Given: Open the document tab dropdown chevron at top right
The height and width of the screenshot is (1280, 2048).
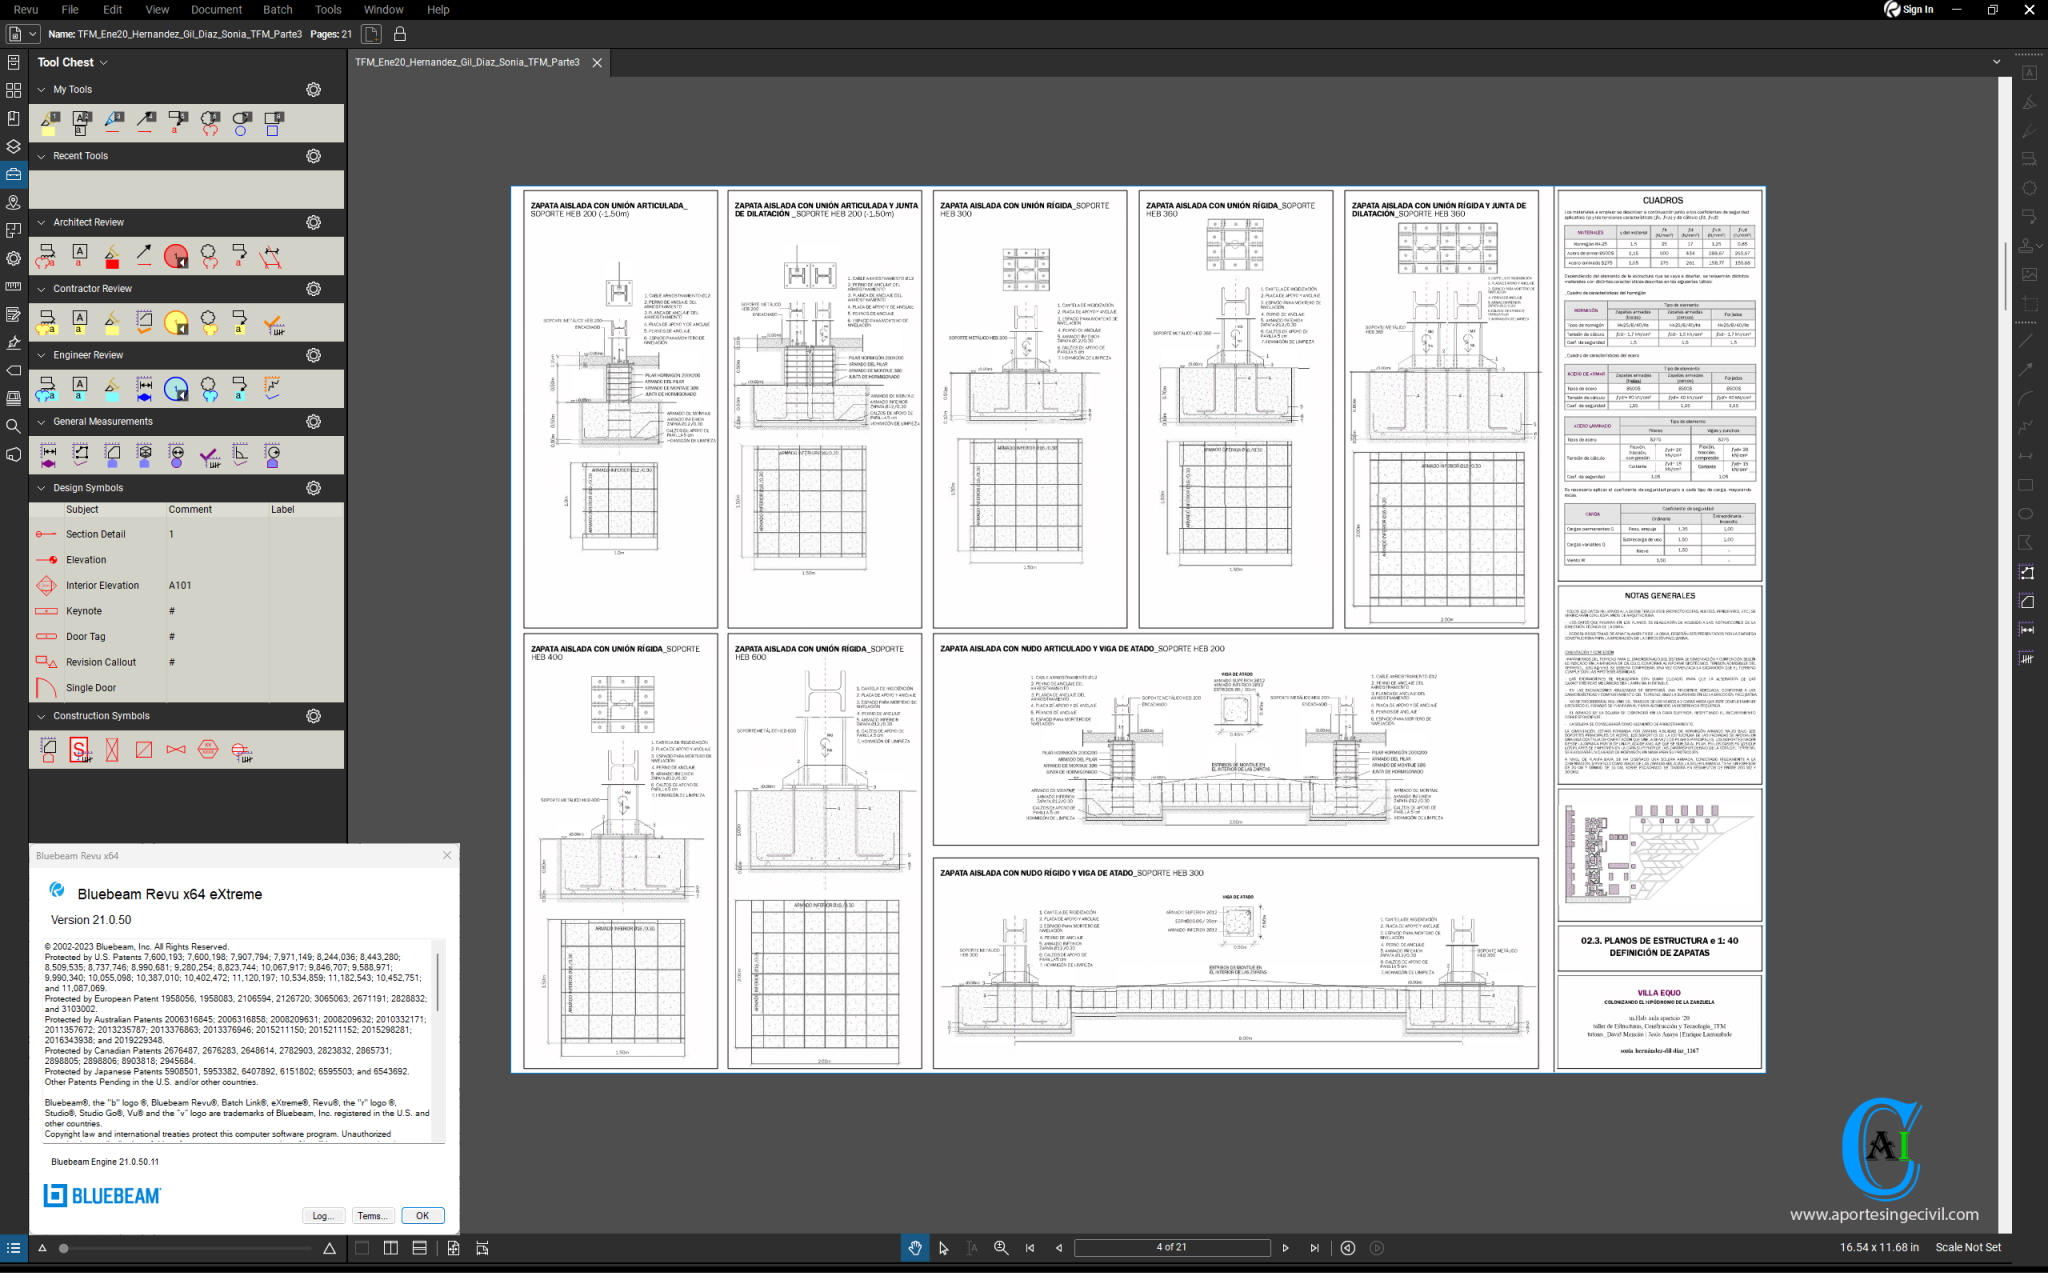Looking at the screenshot, I should coord(1996,62).
